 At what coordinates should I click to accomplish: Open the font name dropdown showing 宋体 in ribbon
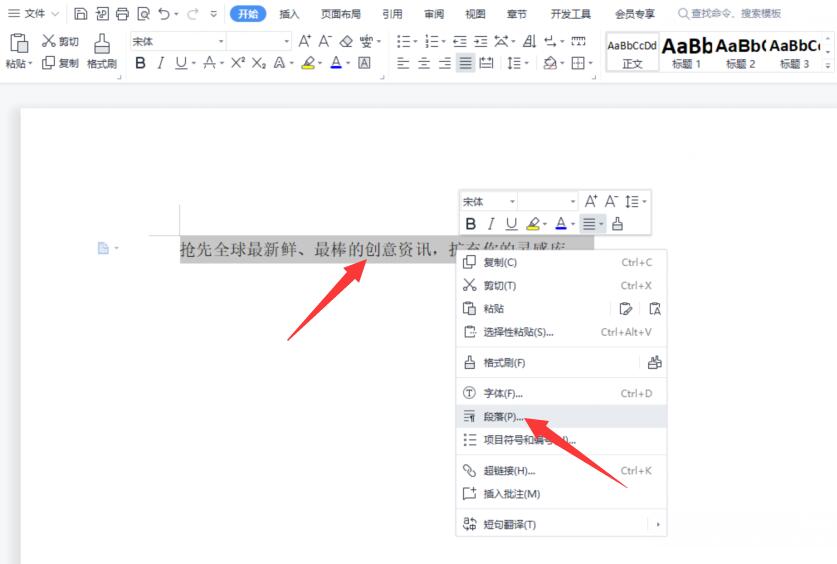(176, 41)
